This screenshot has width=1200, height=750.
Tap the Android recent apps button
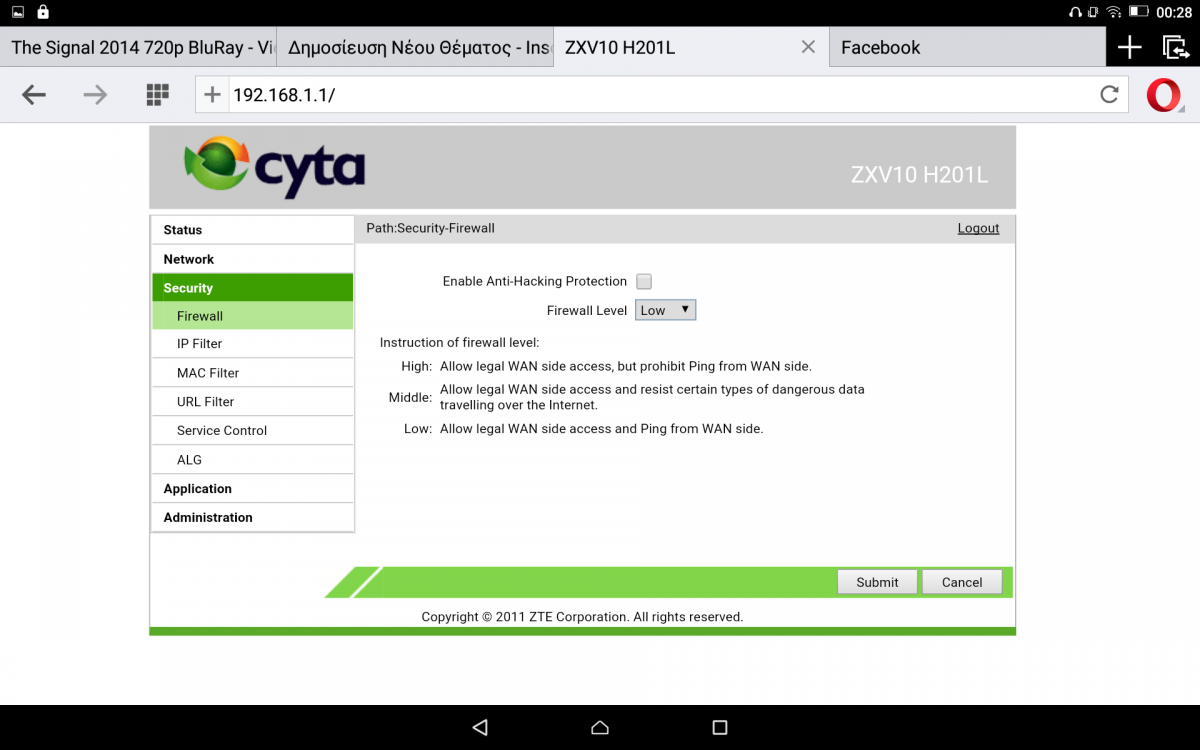point(720,727)
